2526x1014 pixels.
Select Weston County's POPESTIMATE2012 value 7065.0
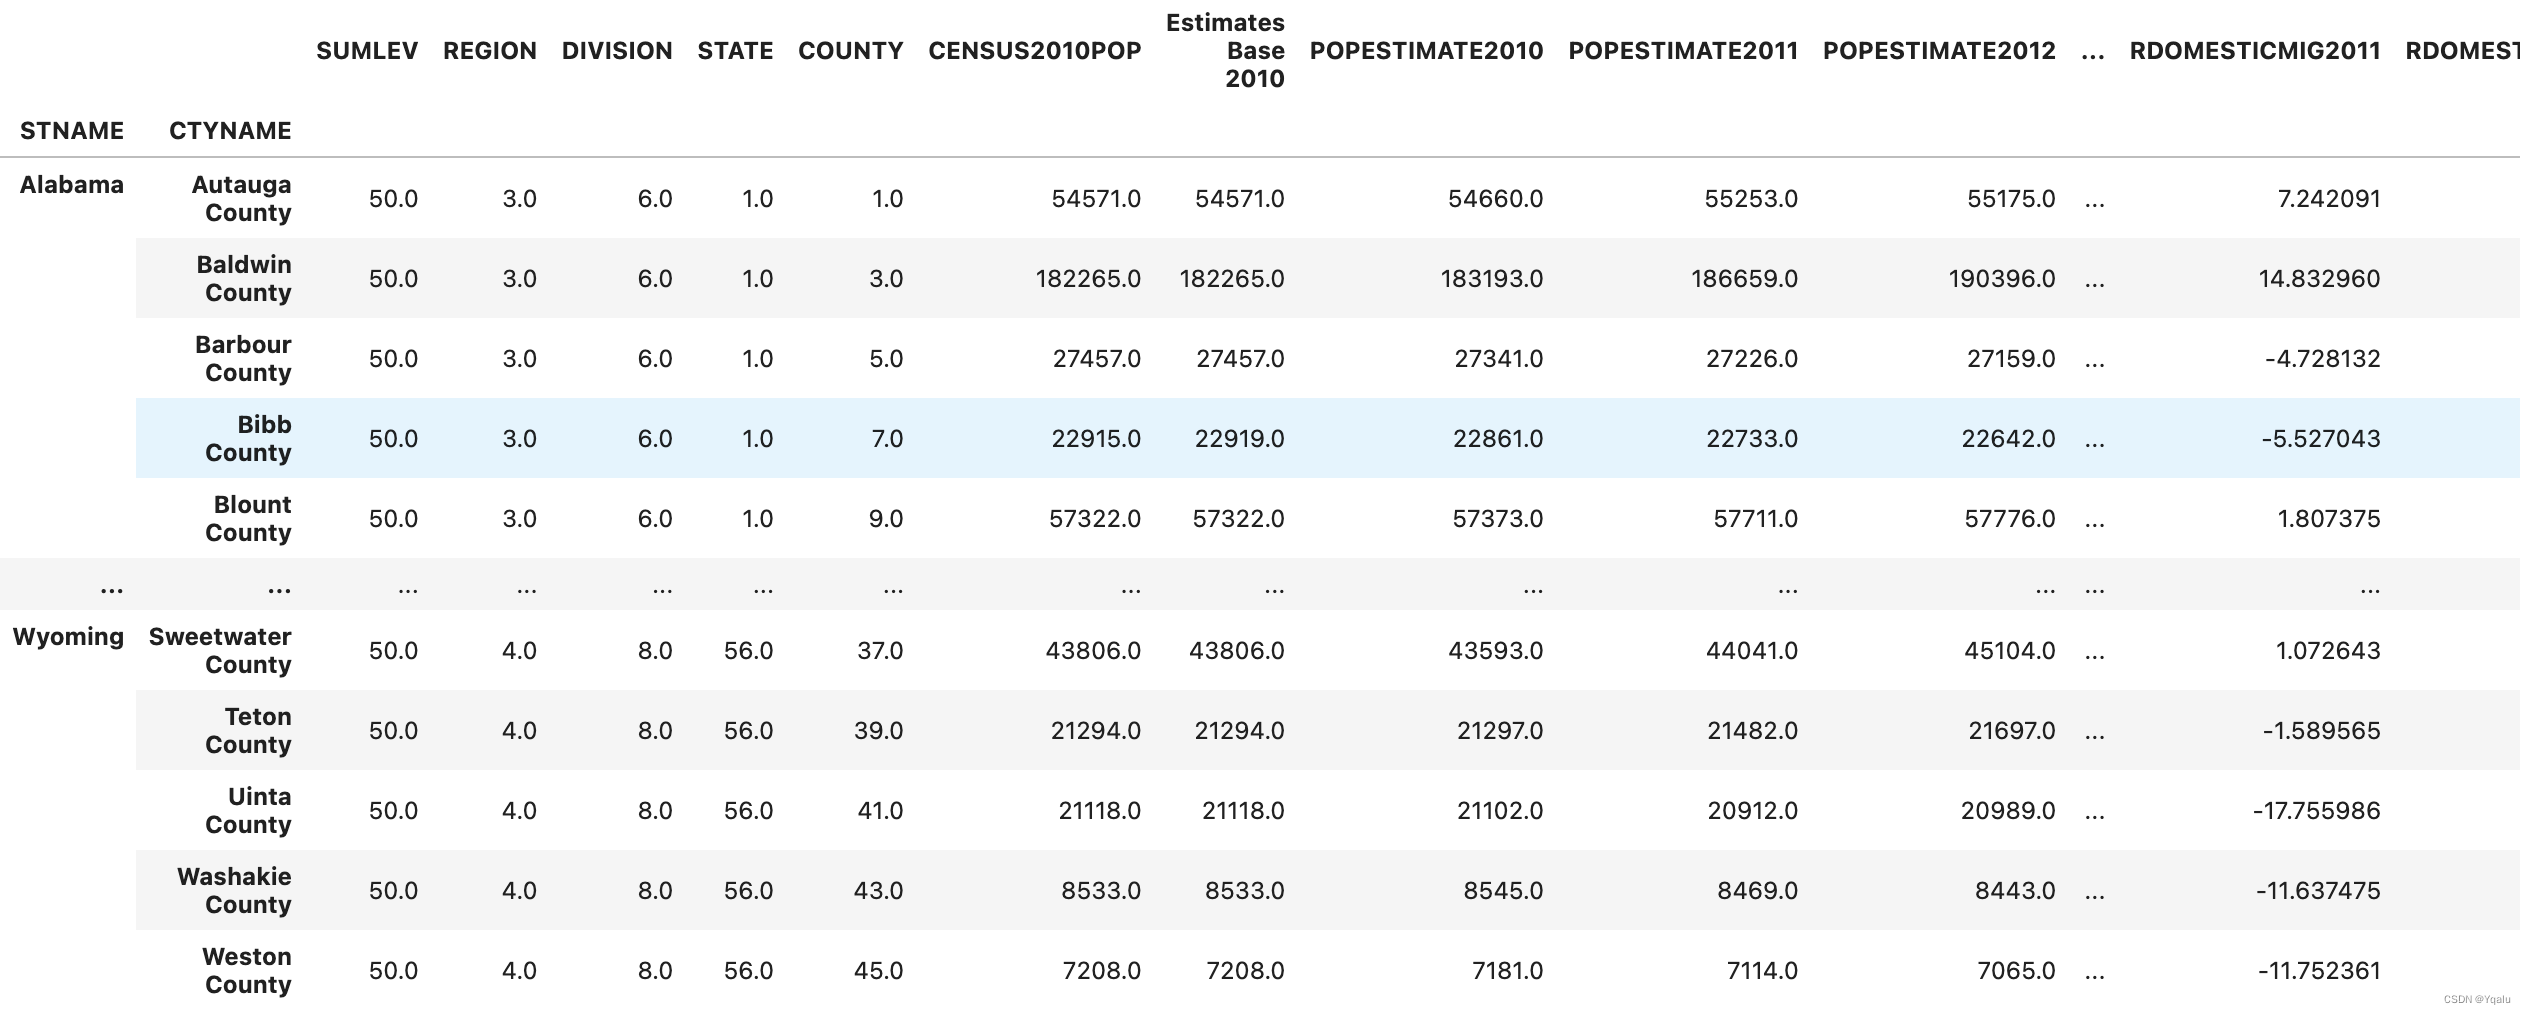pyautogui.click(x=2016, y=971)
